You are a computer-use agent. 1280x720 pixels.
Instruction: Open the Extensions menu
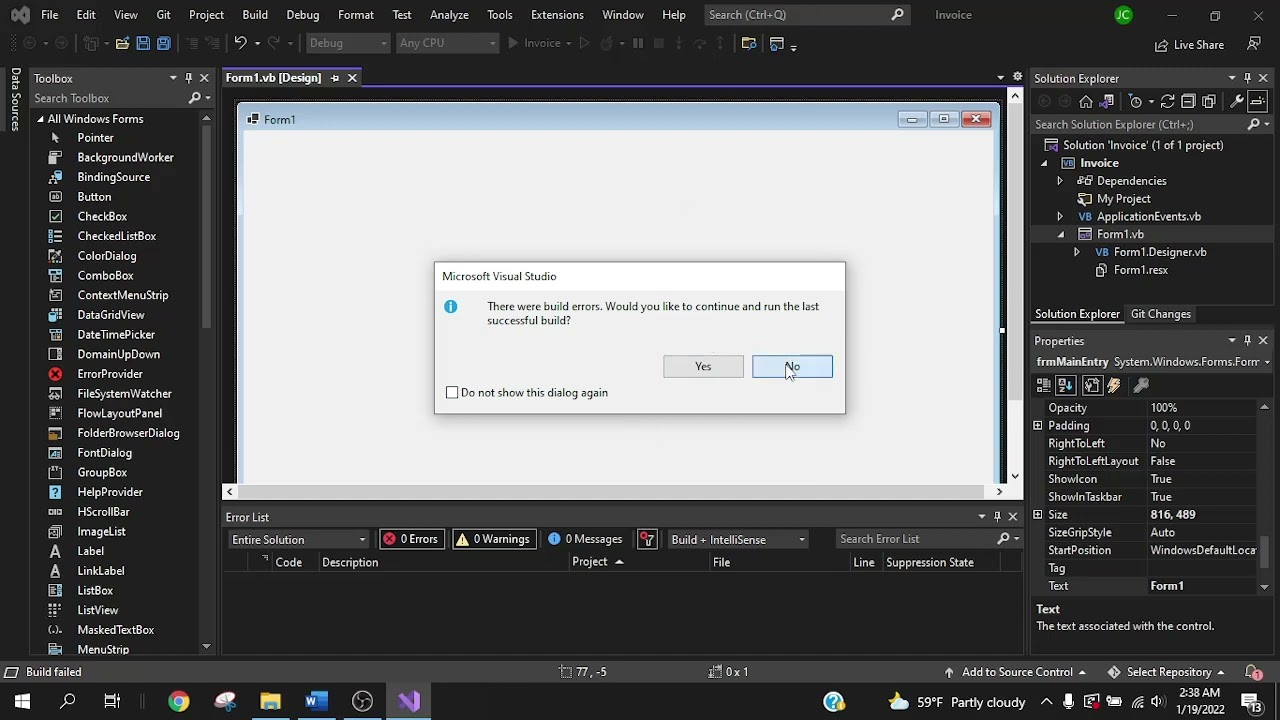click(x=557, y=15)
